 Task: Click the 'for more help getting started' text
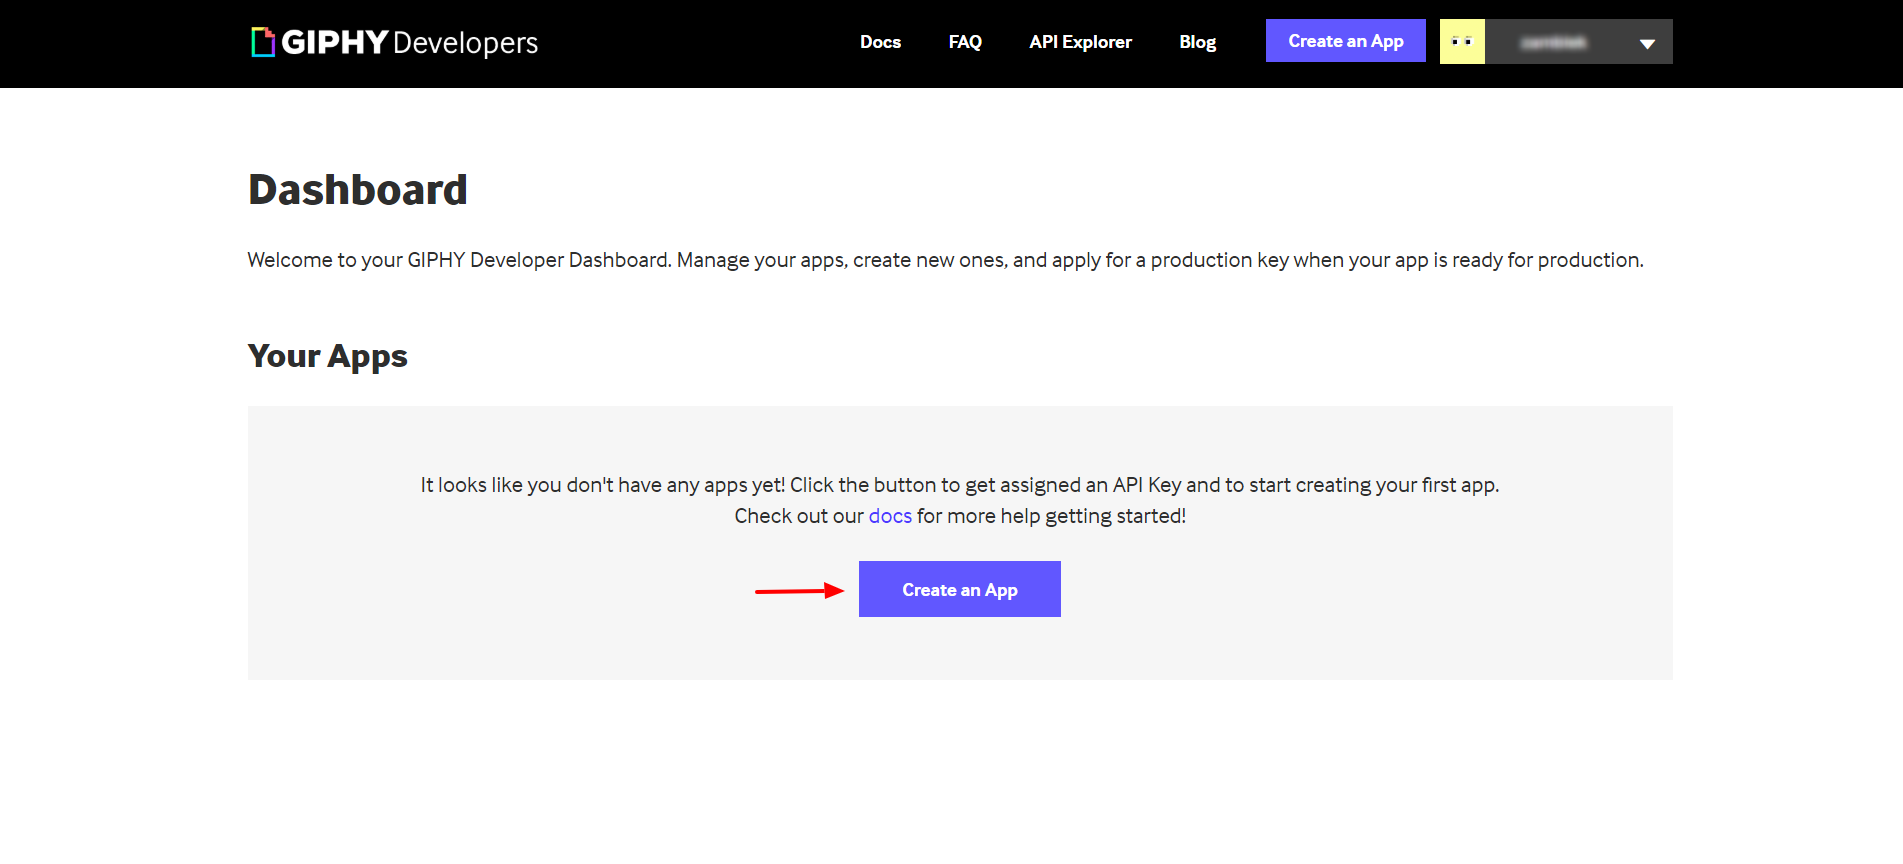(1051, 516)
